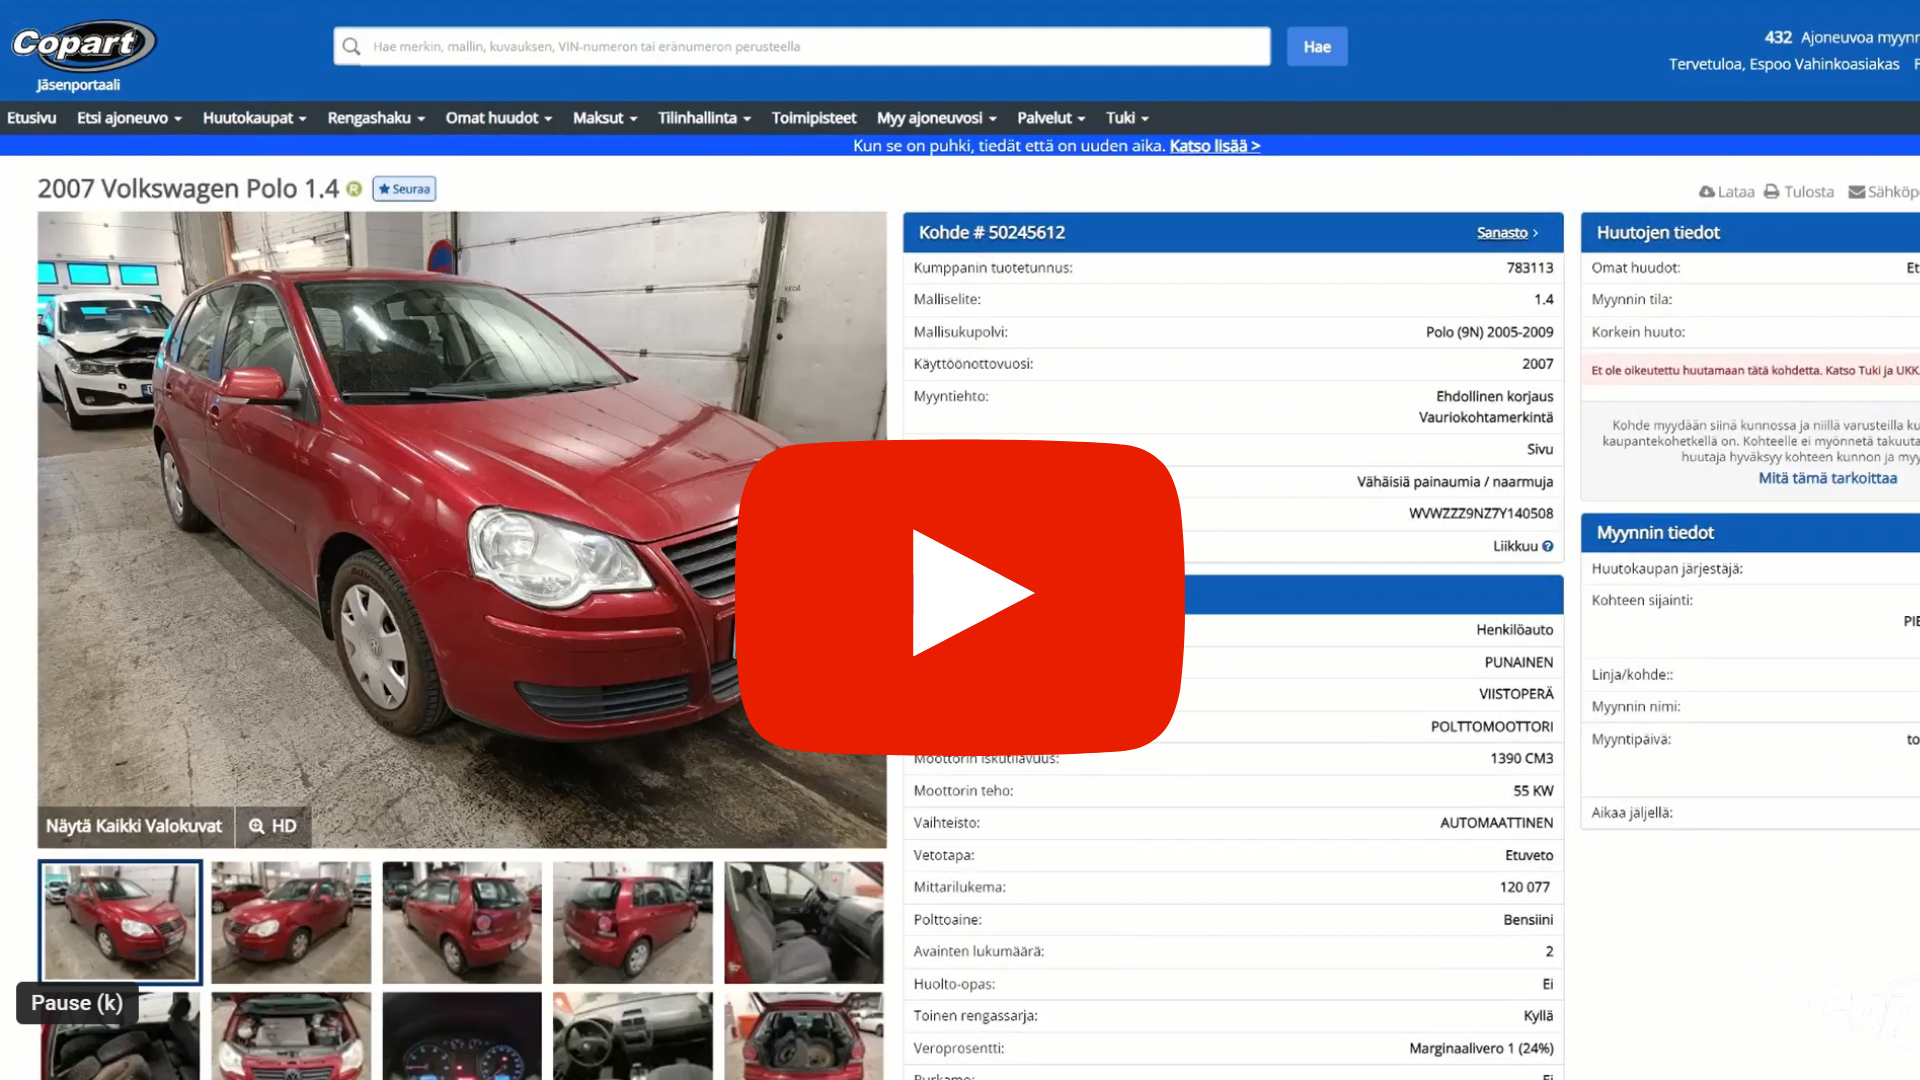Image resolution: width=1920 pixels, height=1080 pixels.
Task: Expand the Tilinhallinta dropdown
Action: 704,118
